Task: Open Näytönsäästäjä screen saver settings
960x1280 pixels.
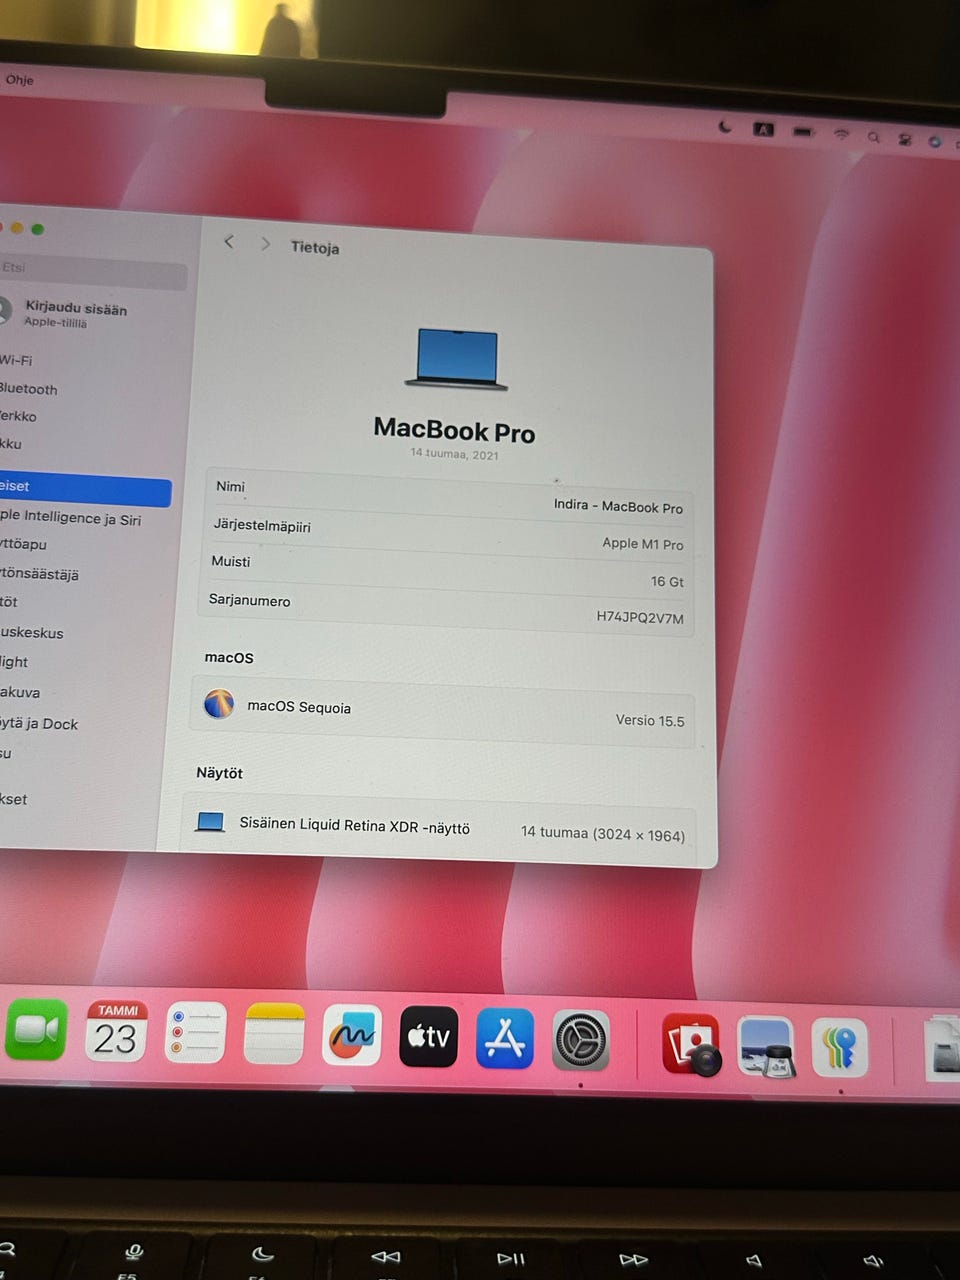Action: pyautogui.click(x=39, y=574)
